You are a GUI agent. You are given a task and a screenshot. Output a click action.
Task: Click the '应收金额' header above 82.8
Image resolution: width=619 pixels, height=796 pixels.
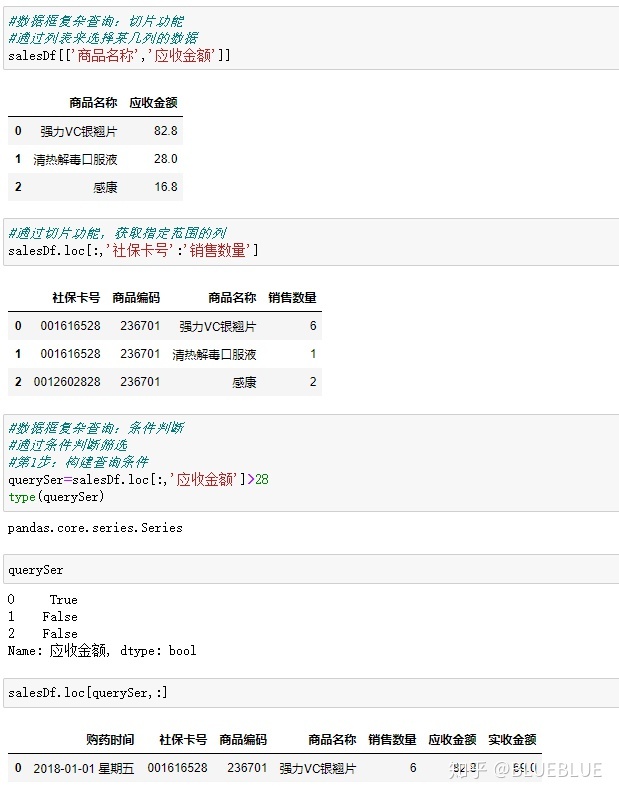(x=153, y=103)
